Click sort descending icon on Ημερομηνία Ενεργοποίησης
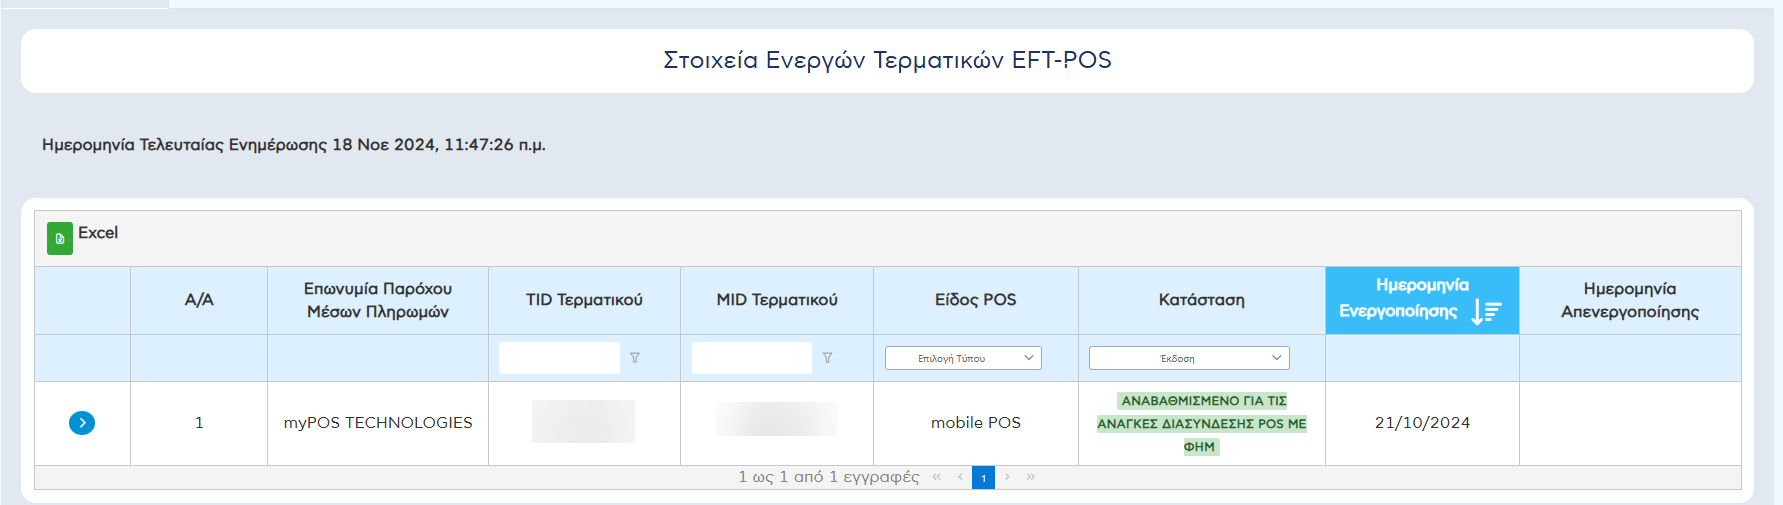The width and height of the screenshot is (1783, 505). (1486, 312)
